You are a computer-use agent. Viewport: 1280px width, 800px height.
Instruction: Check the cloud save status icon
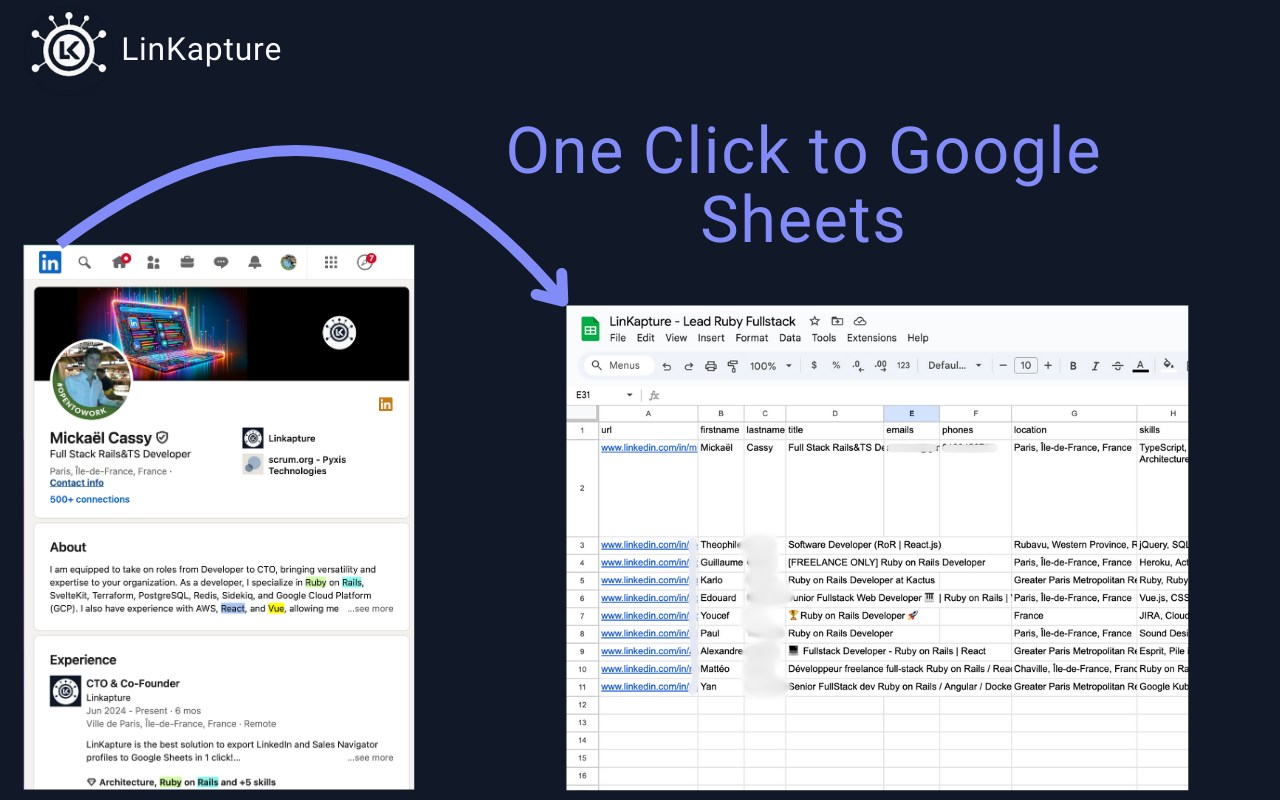coord(859,321)
